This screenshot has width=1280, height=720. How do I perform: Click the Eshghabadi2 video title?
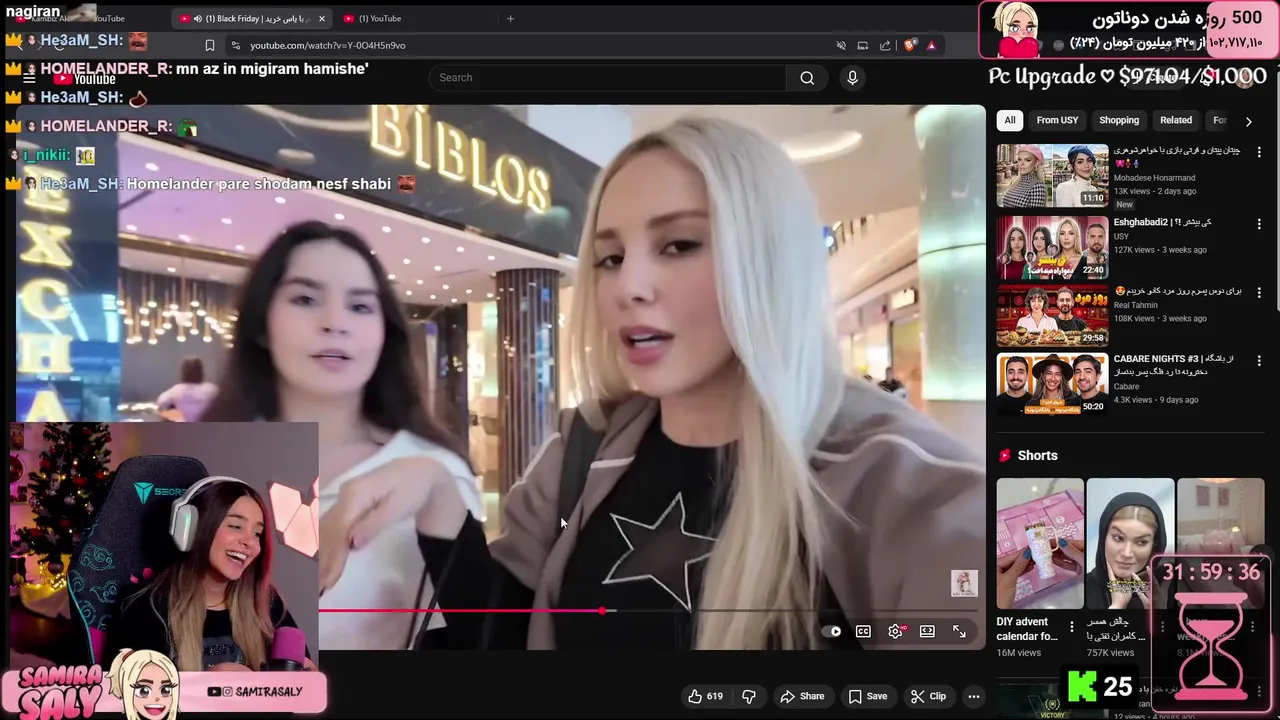(x=1163, y=222)
